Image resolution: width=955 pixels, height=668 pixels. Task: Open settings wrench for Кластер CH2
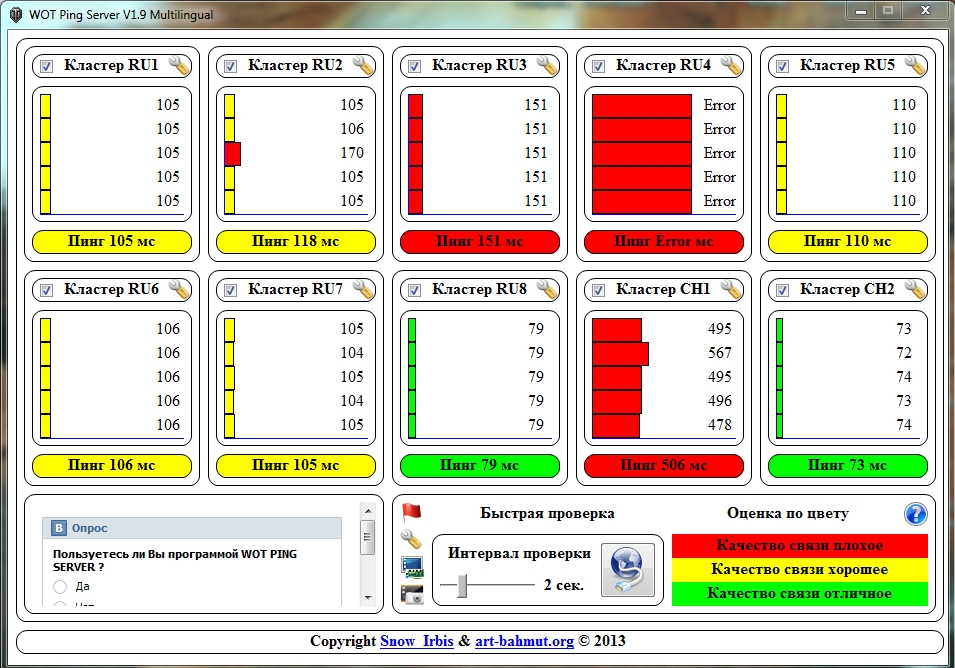coord(915,289)
